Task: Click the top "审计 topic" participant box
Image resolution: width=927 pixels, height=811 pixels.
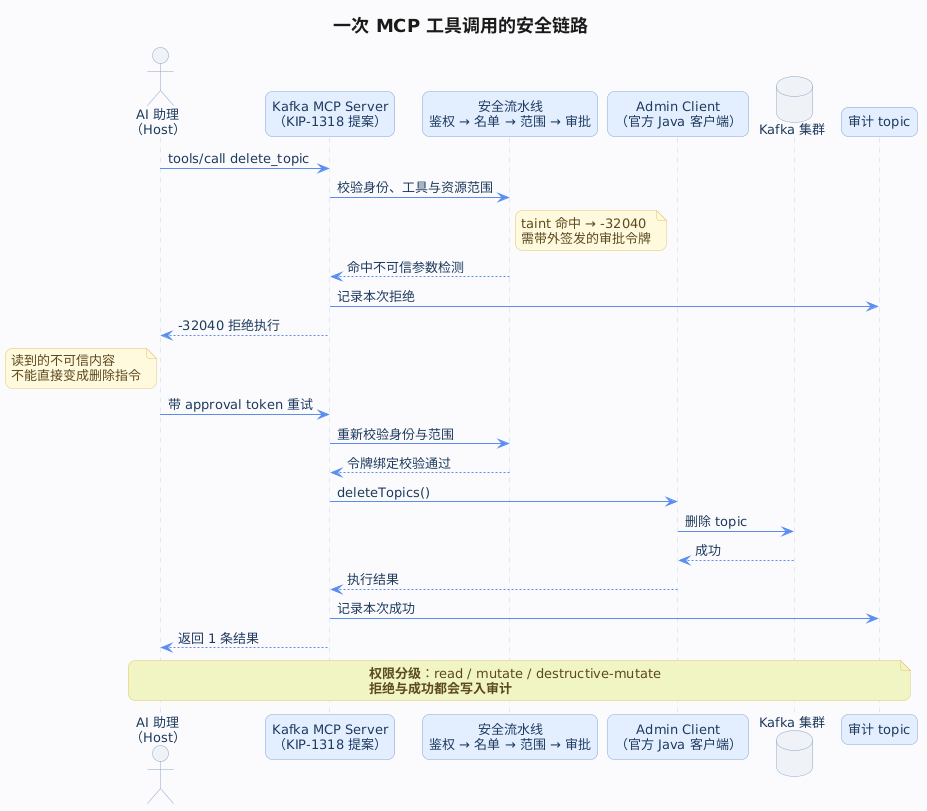Action: point(879,122)
